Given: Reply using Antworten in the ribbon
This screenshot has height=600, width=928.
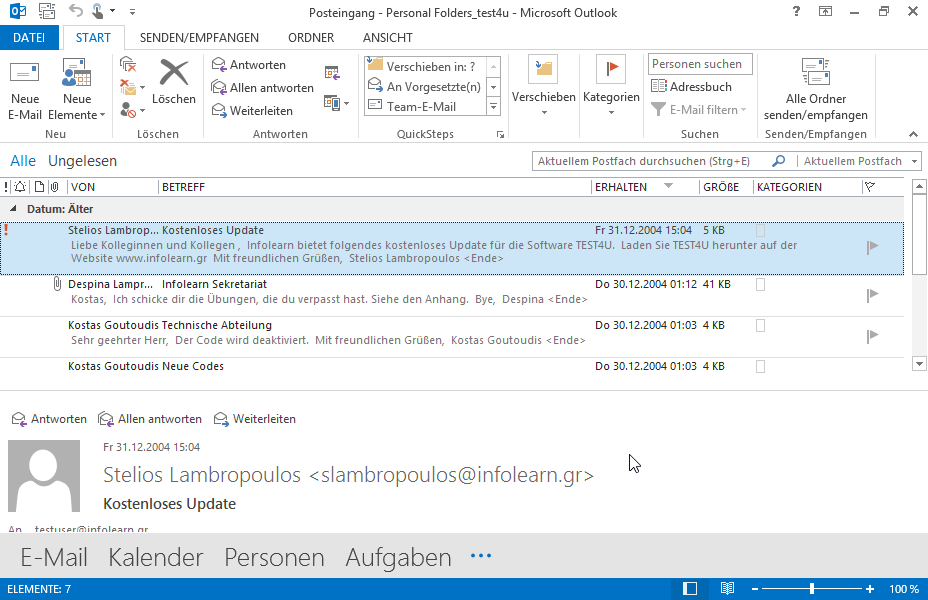Looking at the screenshot, I should click(249, 64).
